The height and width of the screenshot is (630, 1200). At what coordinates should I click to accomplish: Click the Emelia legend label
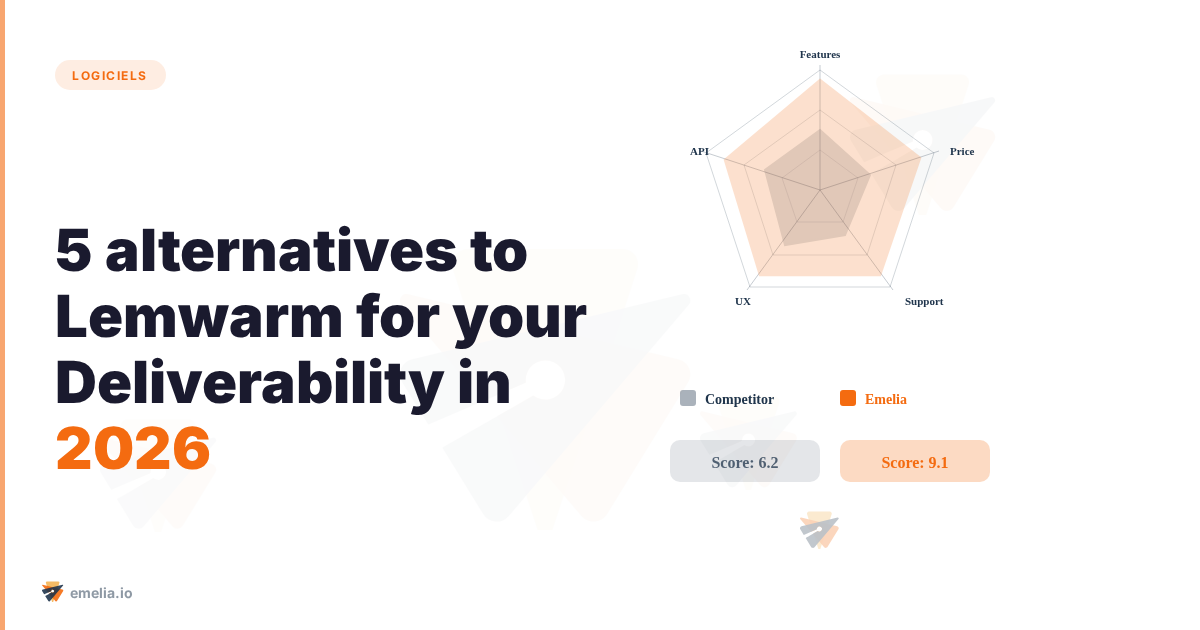(886, 399)
